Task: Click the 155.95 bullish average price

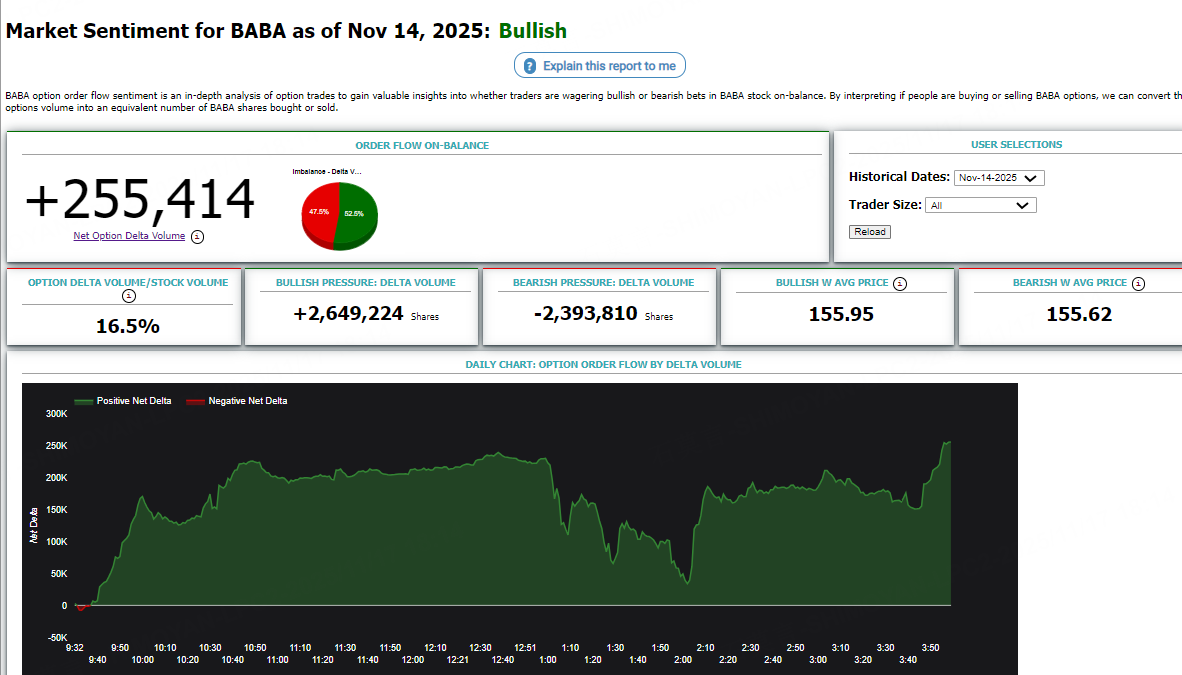Action: click(841, 314)
